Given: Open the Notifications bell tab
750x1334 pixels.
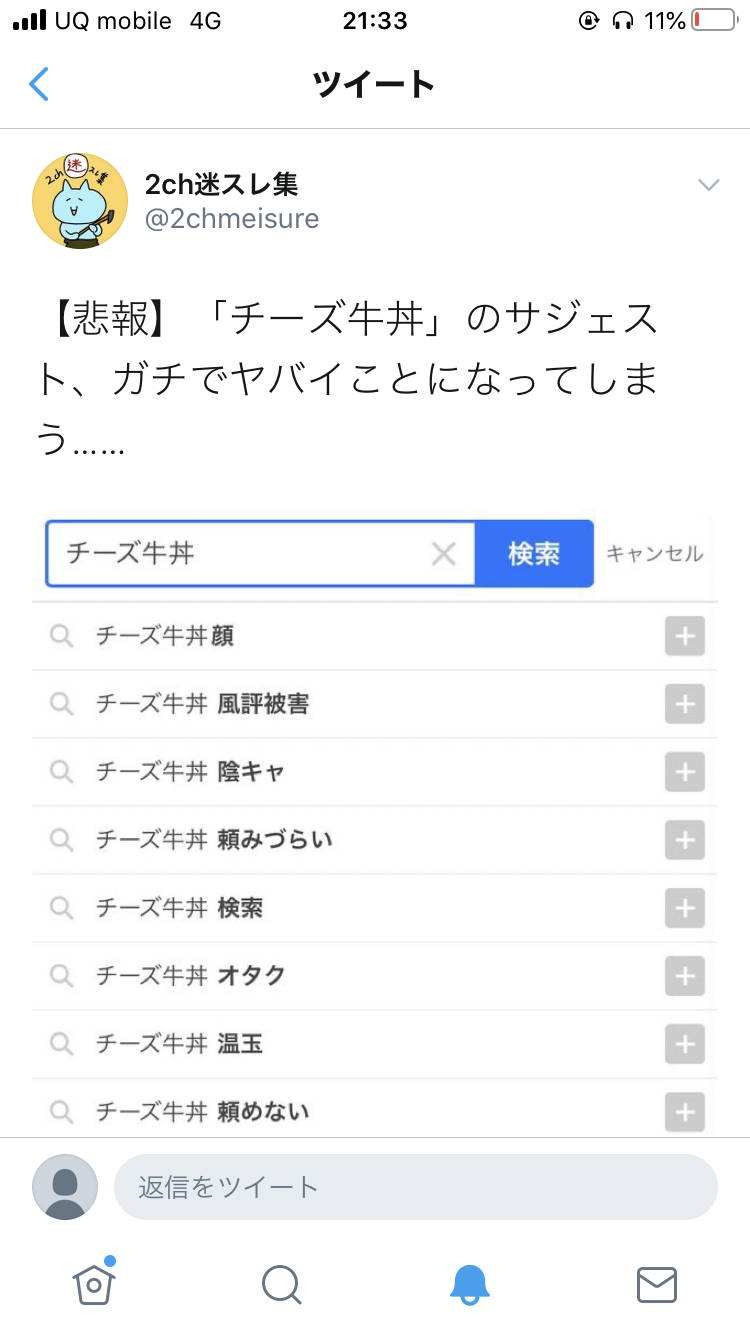Looking at the screenshot, I should tap(469, 1283).
